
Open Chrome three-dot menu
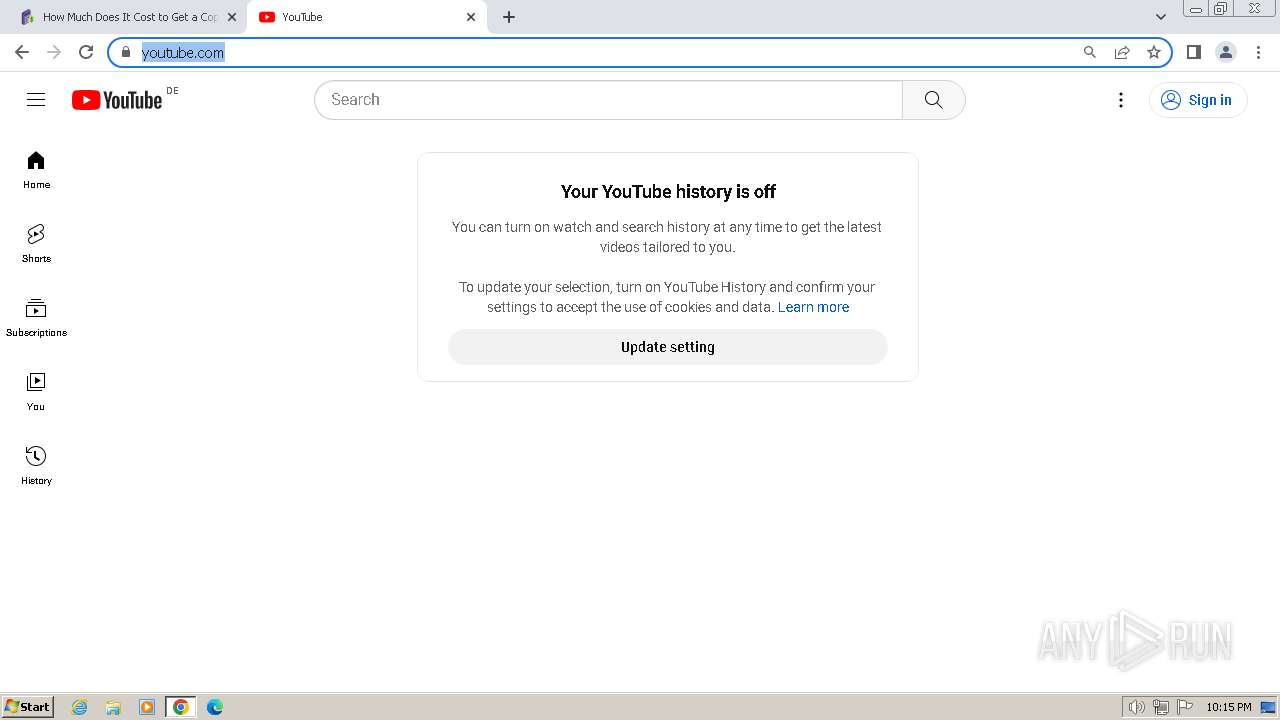[1258, 52]
